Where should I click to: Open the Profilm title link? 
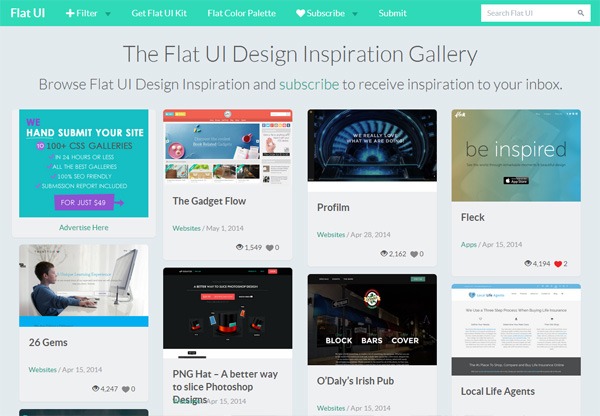(x=333, y=207)
